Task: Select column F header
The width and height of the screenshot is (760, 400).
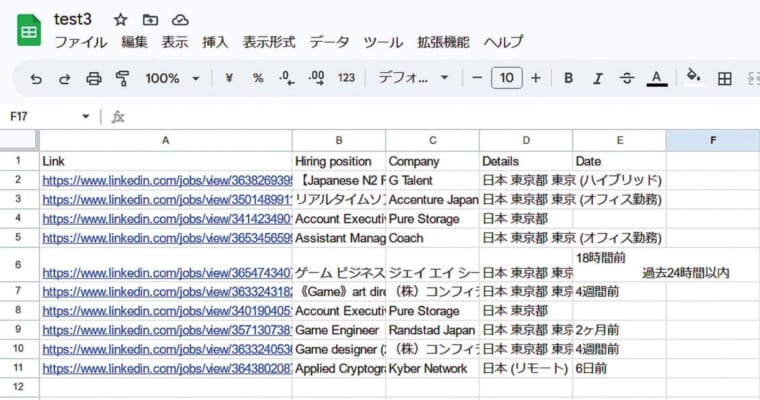Action: (712, 141)
